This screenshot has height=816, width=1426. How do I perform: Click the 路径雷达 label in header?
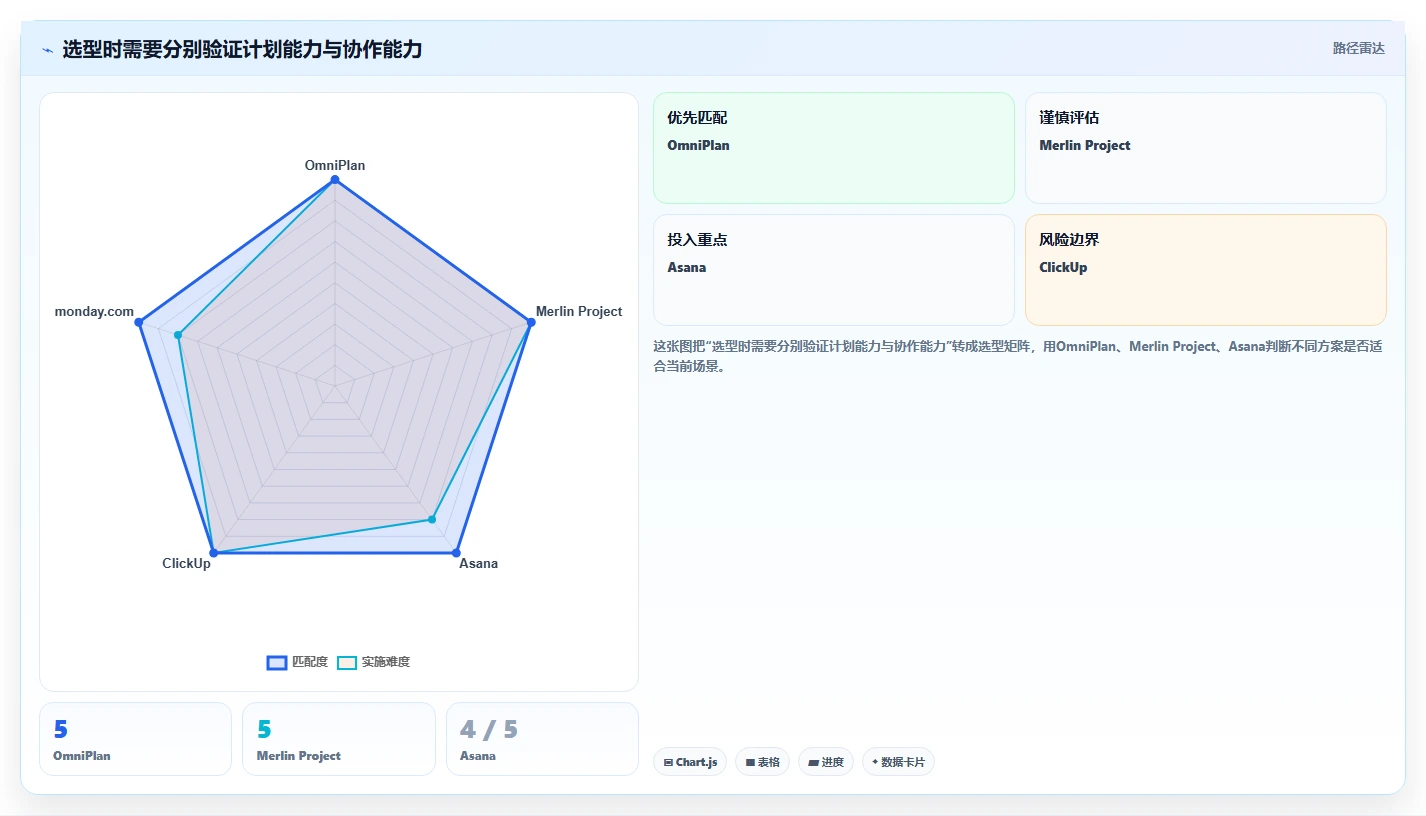(1358, 48)
